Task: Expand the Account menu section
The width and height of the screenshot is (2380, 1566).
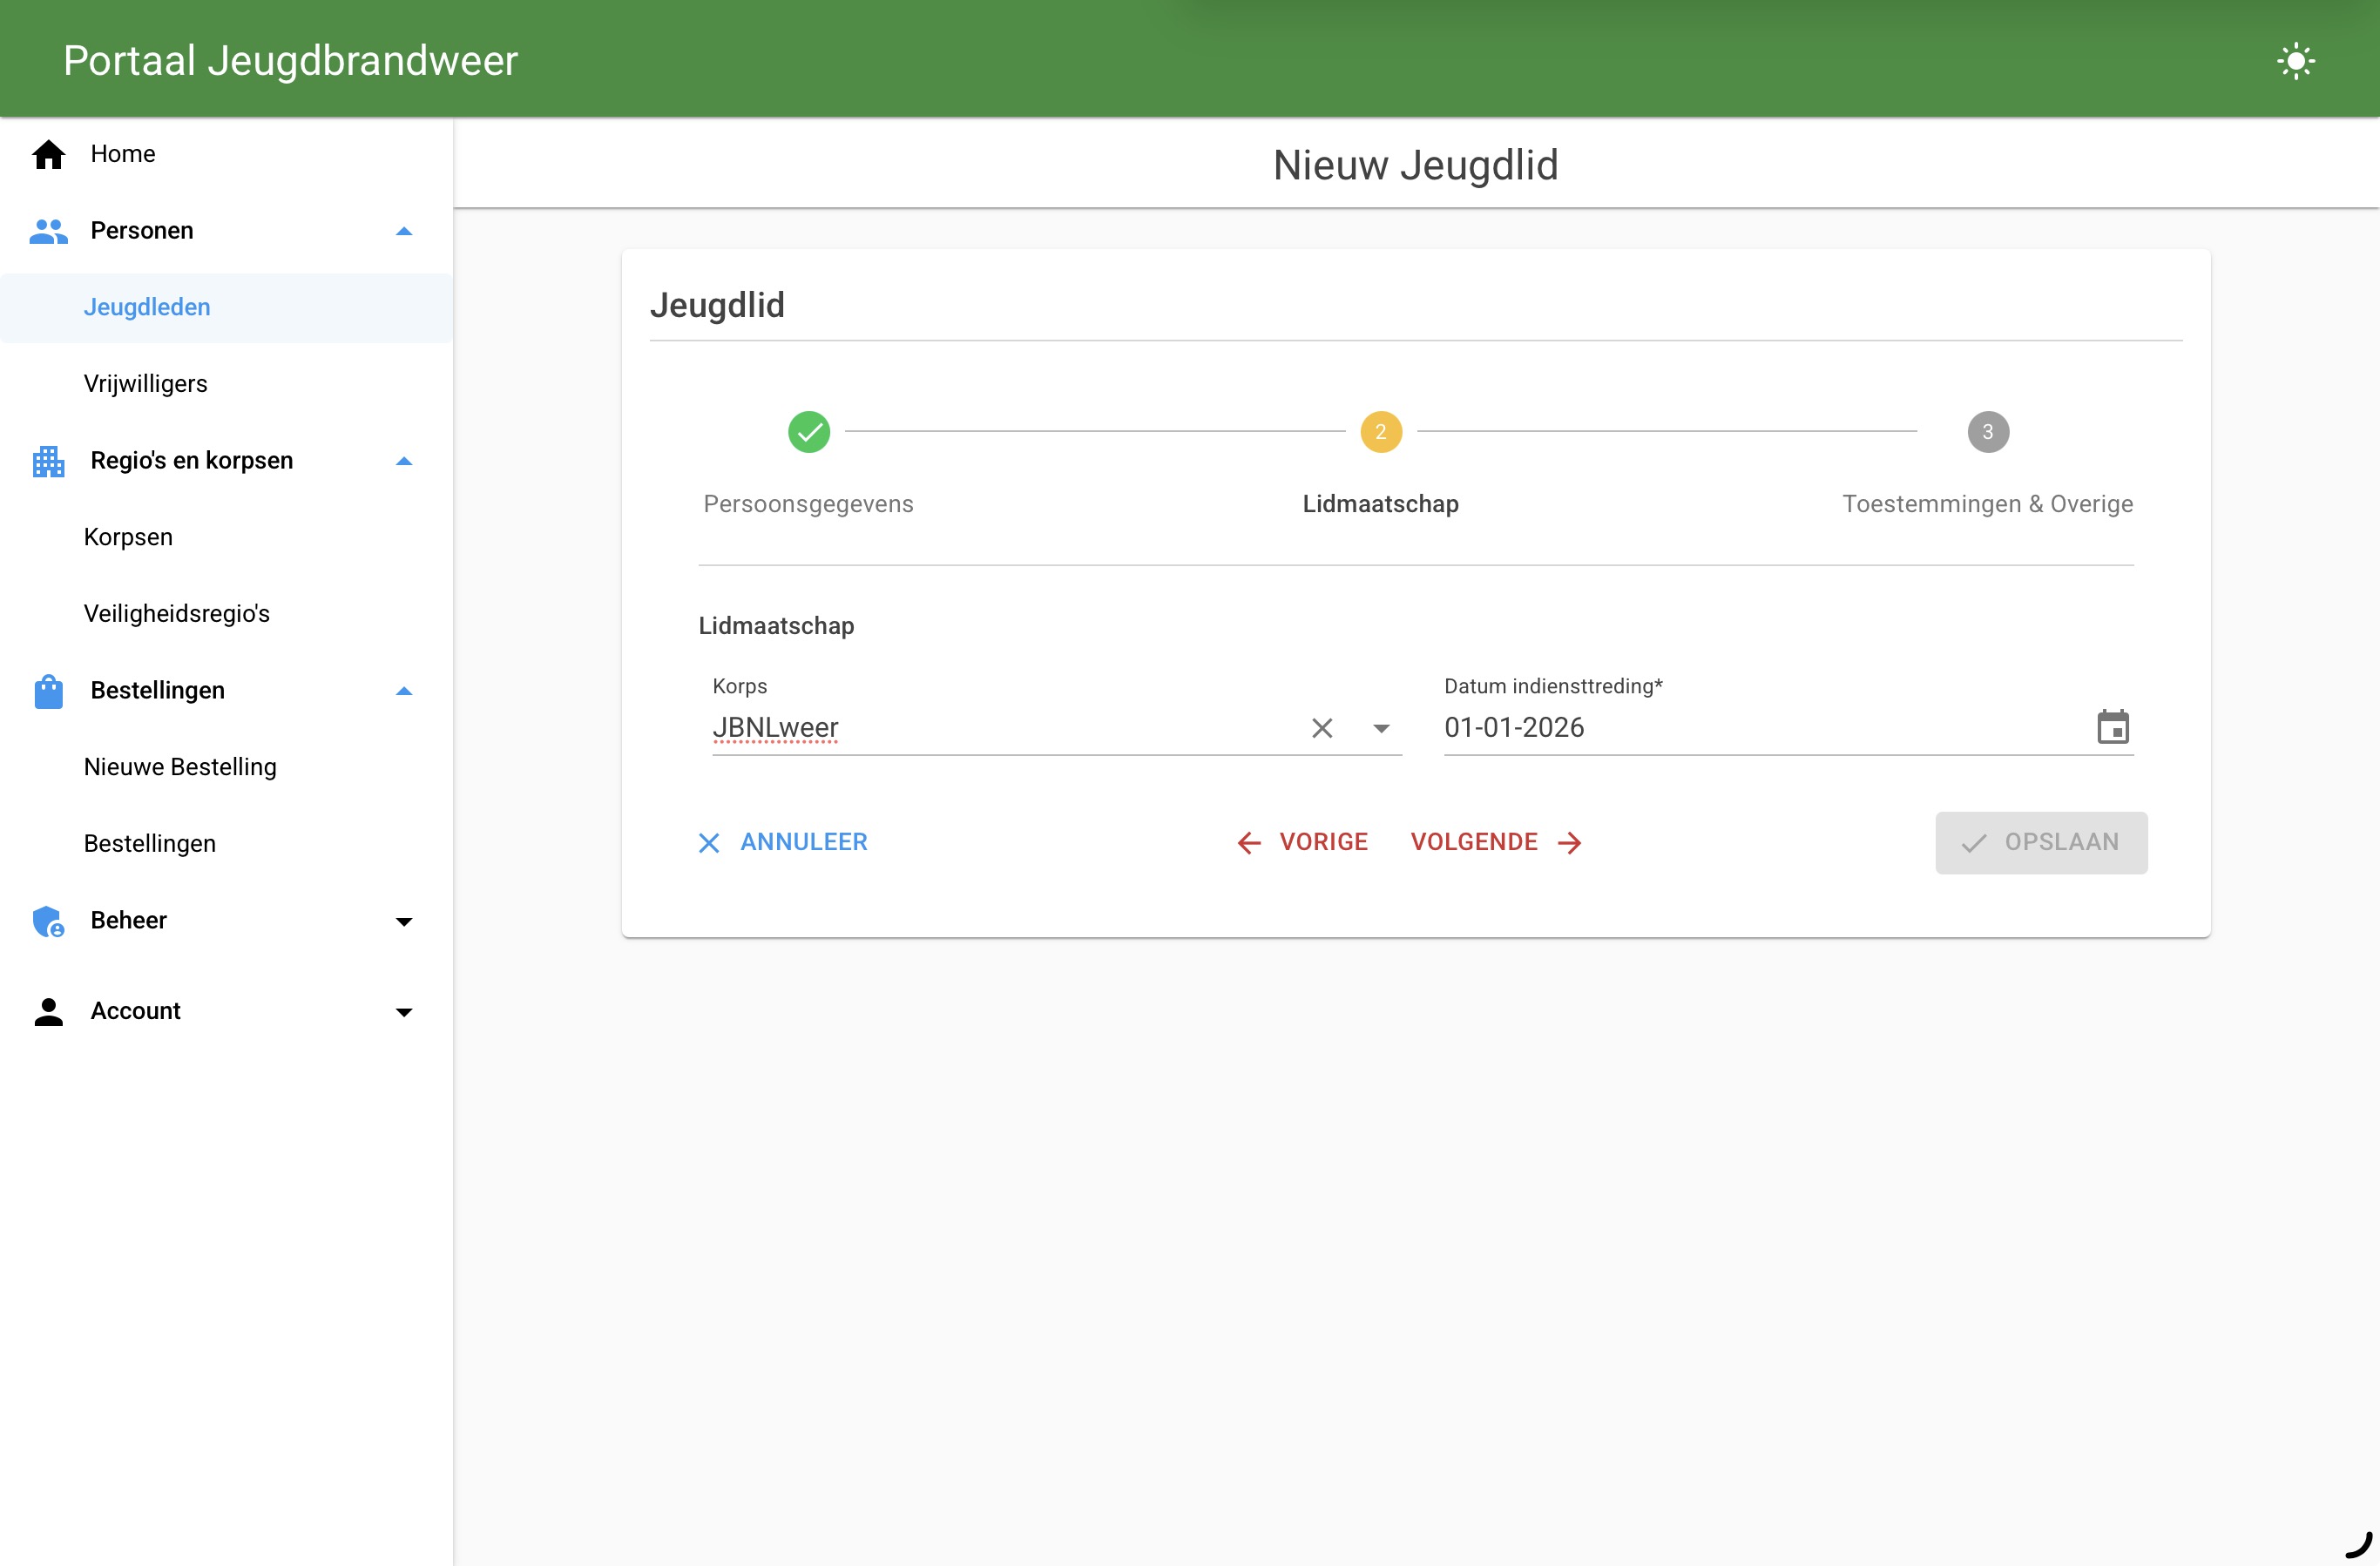Action: (404, 1012)
